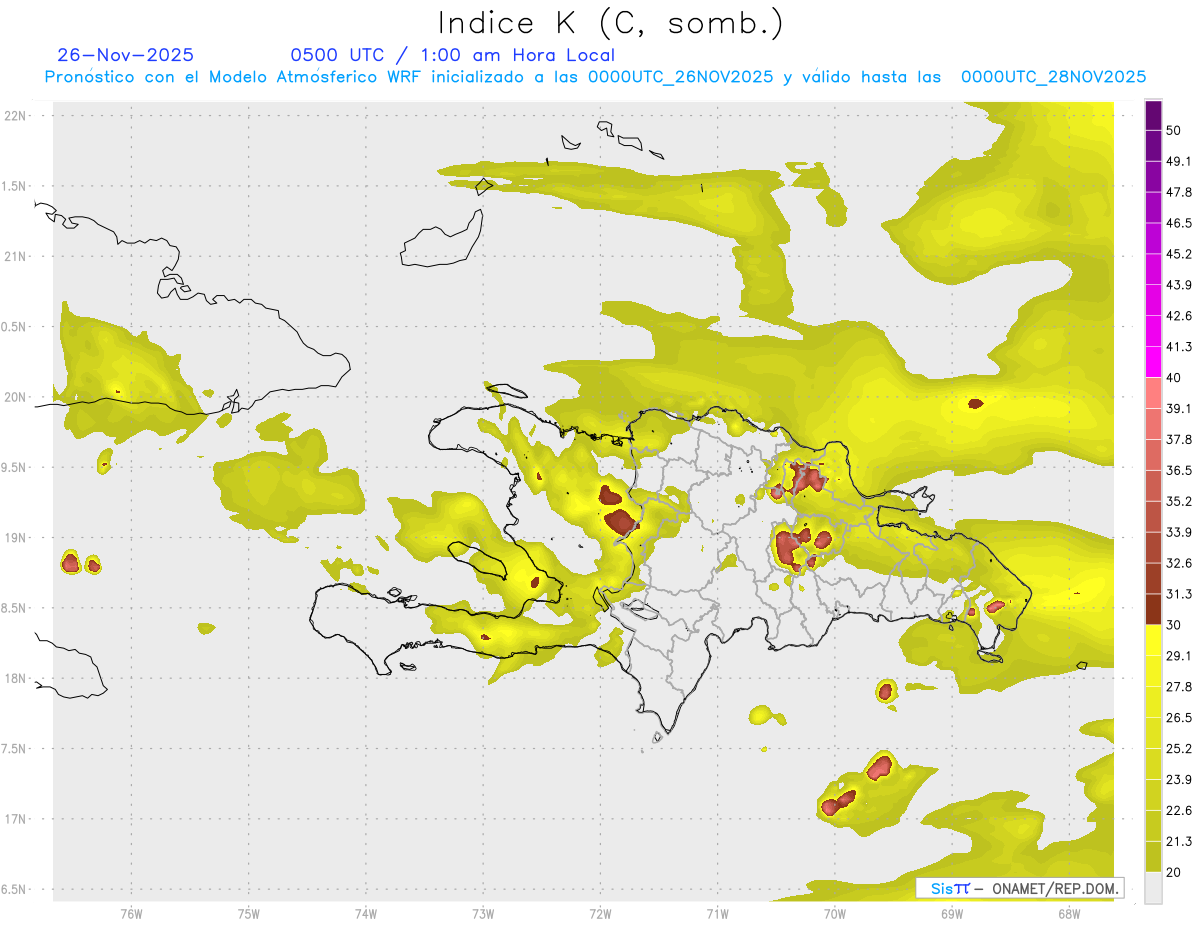1200x927 pixels.
Task: Click the '17N' latitude axis label
Action: click(17, 819)
